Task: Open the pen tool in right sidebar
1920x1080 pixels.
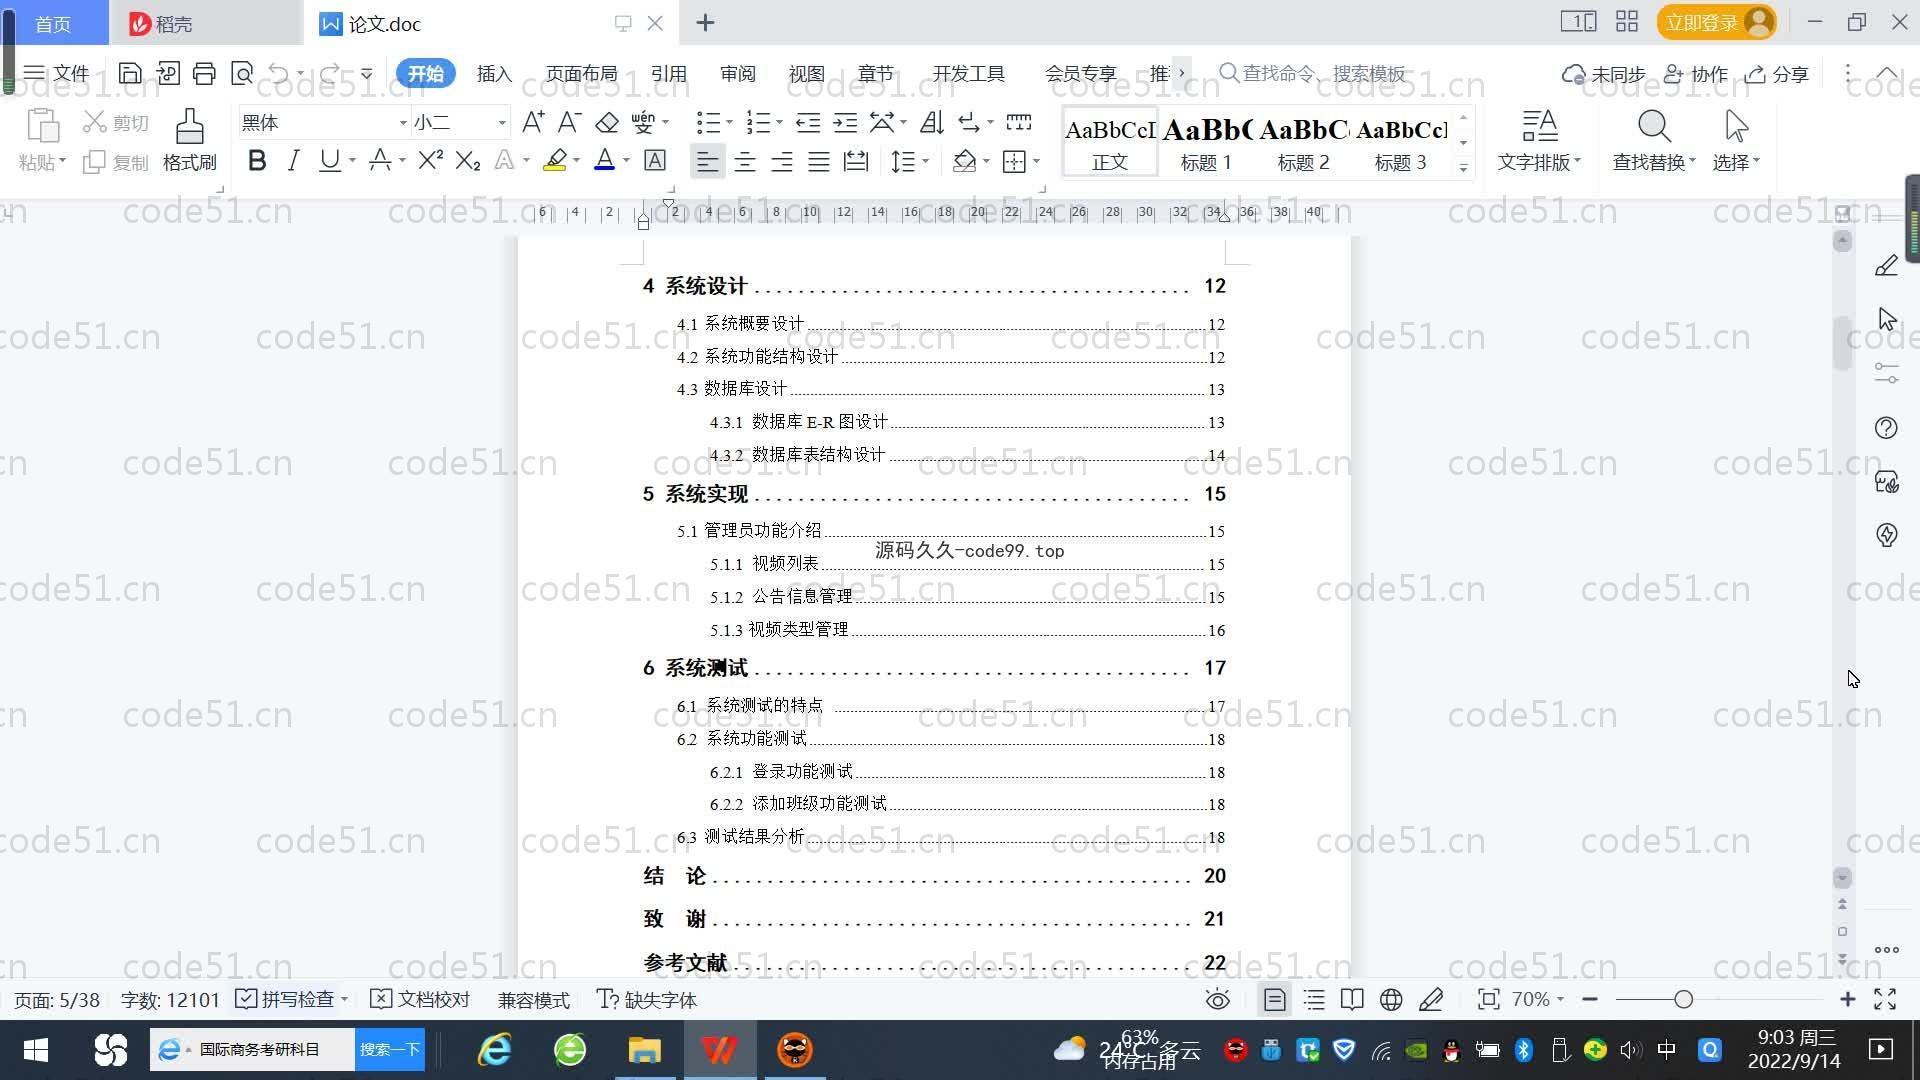Action: (1886, 265)
